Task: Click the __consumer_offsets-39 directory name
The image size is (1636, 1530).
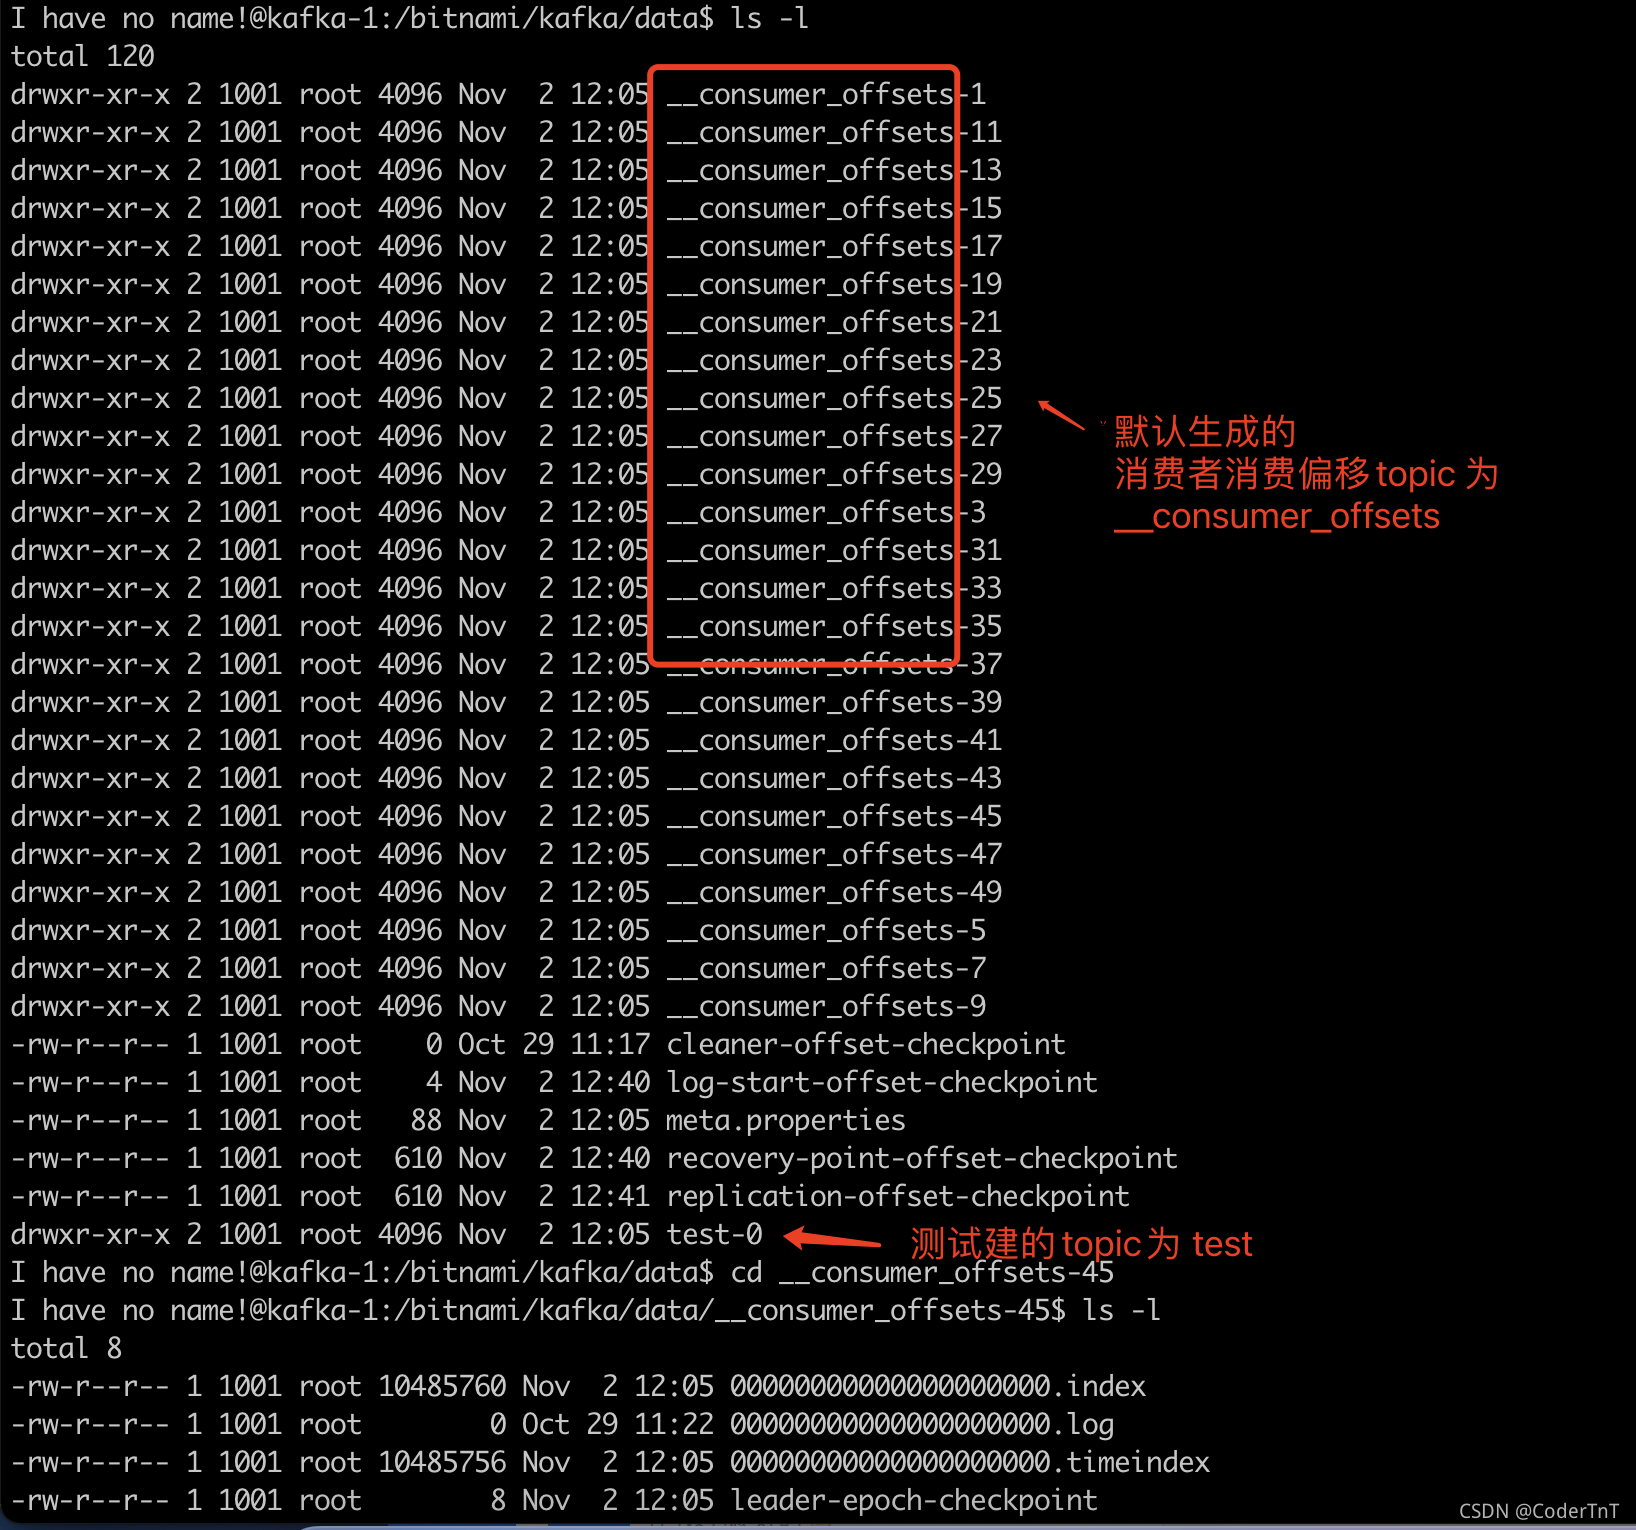Action: 834,702
